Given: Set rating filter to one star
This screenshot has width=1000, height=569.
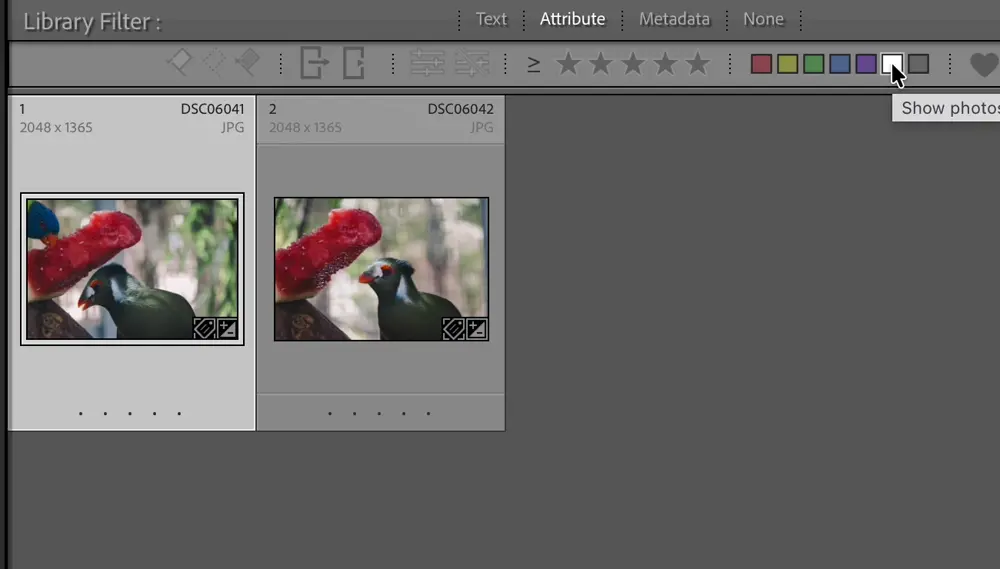Looking at the screenshot, I should (x=568, y=63).
